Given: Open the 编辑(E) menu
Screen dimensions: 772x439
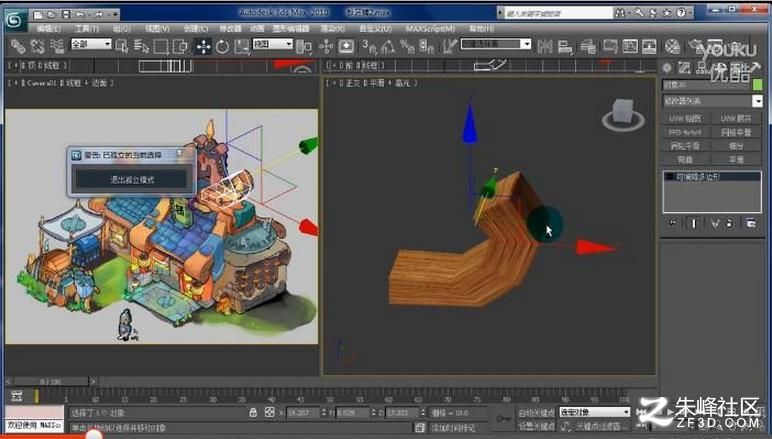Looking at the screenshot, I should (x=49, y=29).
